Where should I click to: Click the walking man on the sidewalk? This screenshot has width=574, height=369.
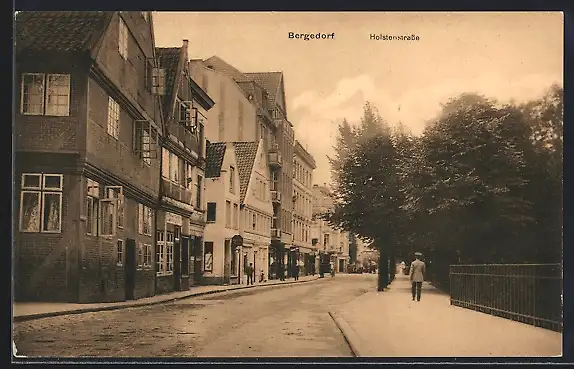tap(417, 276)
